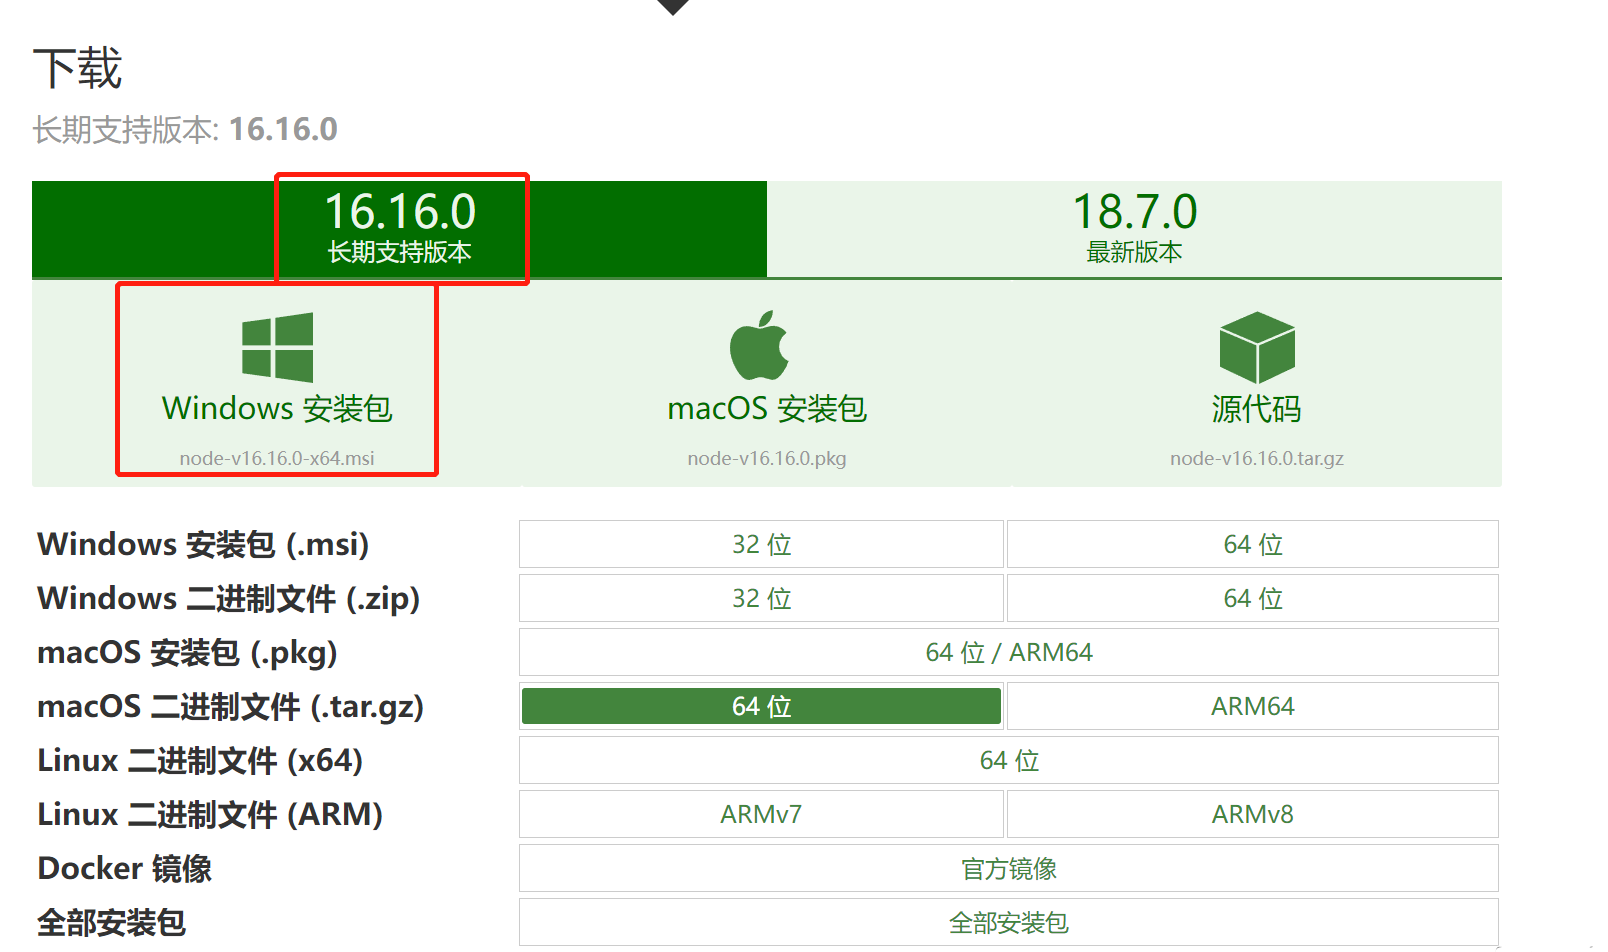1608x952 pixels.
Task: Click ARM64 for macOS 二进制文件 (.tar.gz)
Action: (1252, 706)
